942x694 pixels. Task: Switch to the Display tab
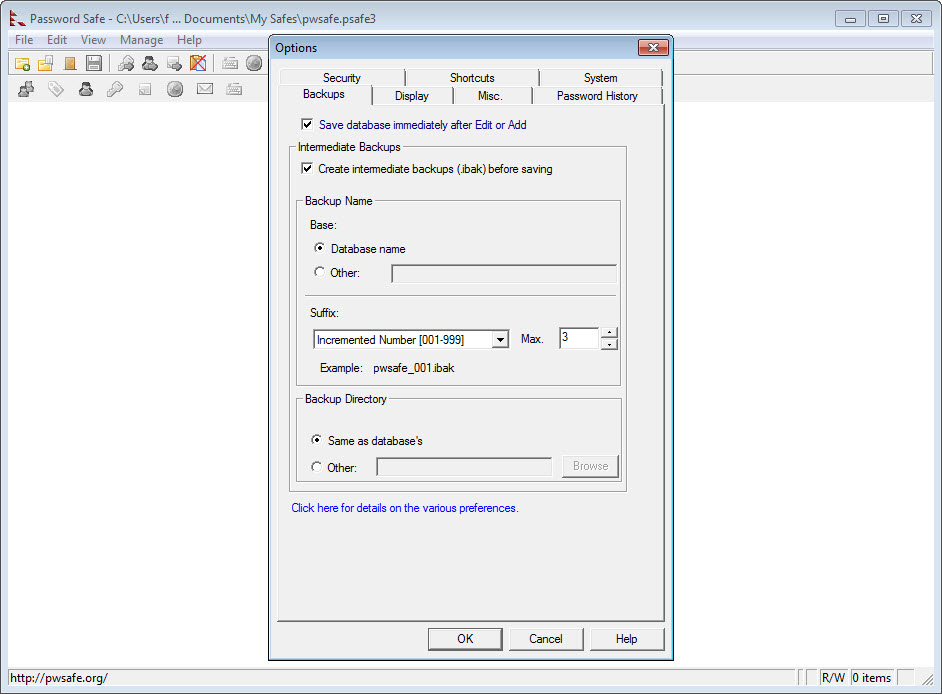tap(412, 96)
